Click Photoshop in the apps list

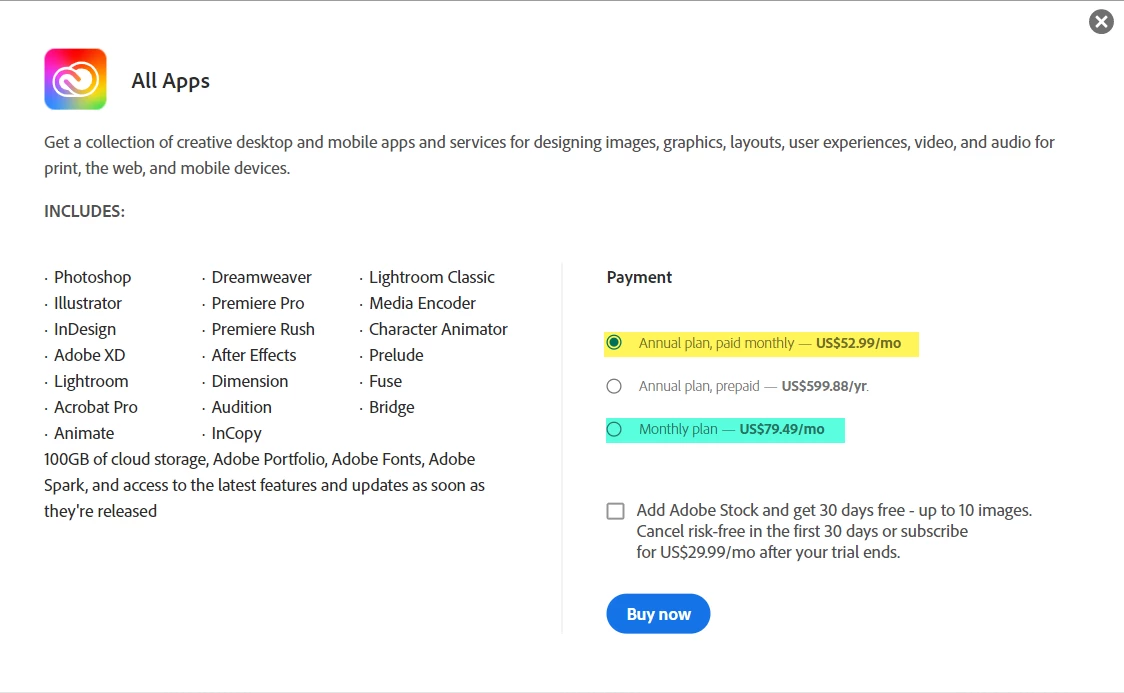[x=92, y=277]
